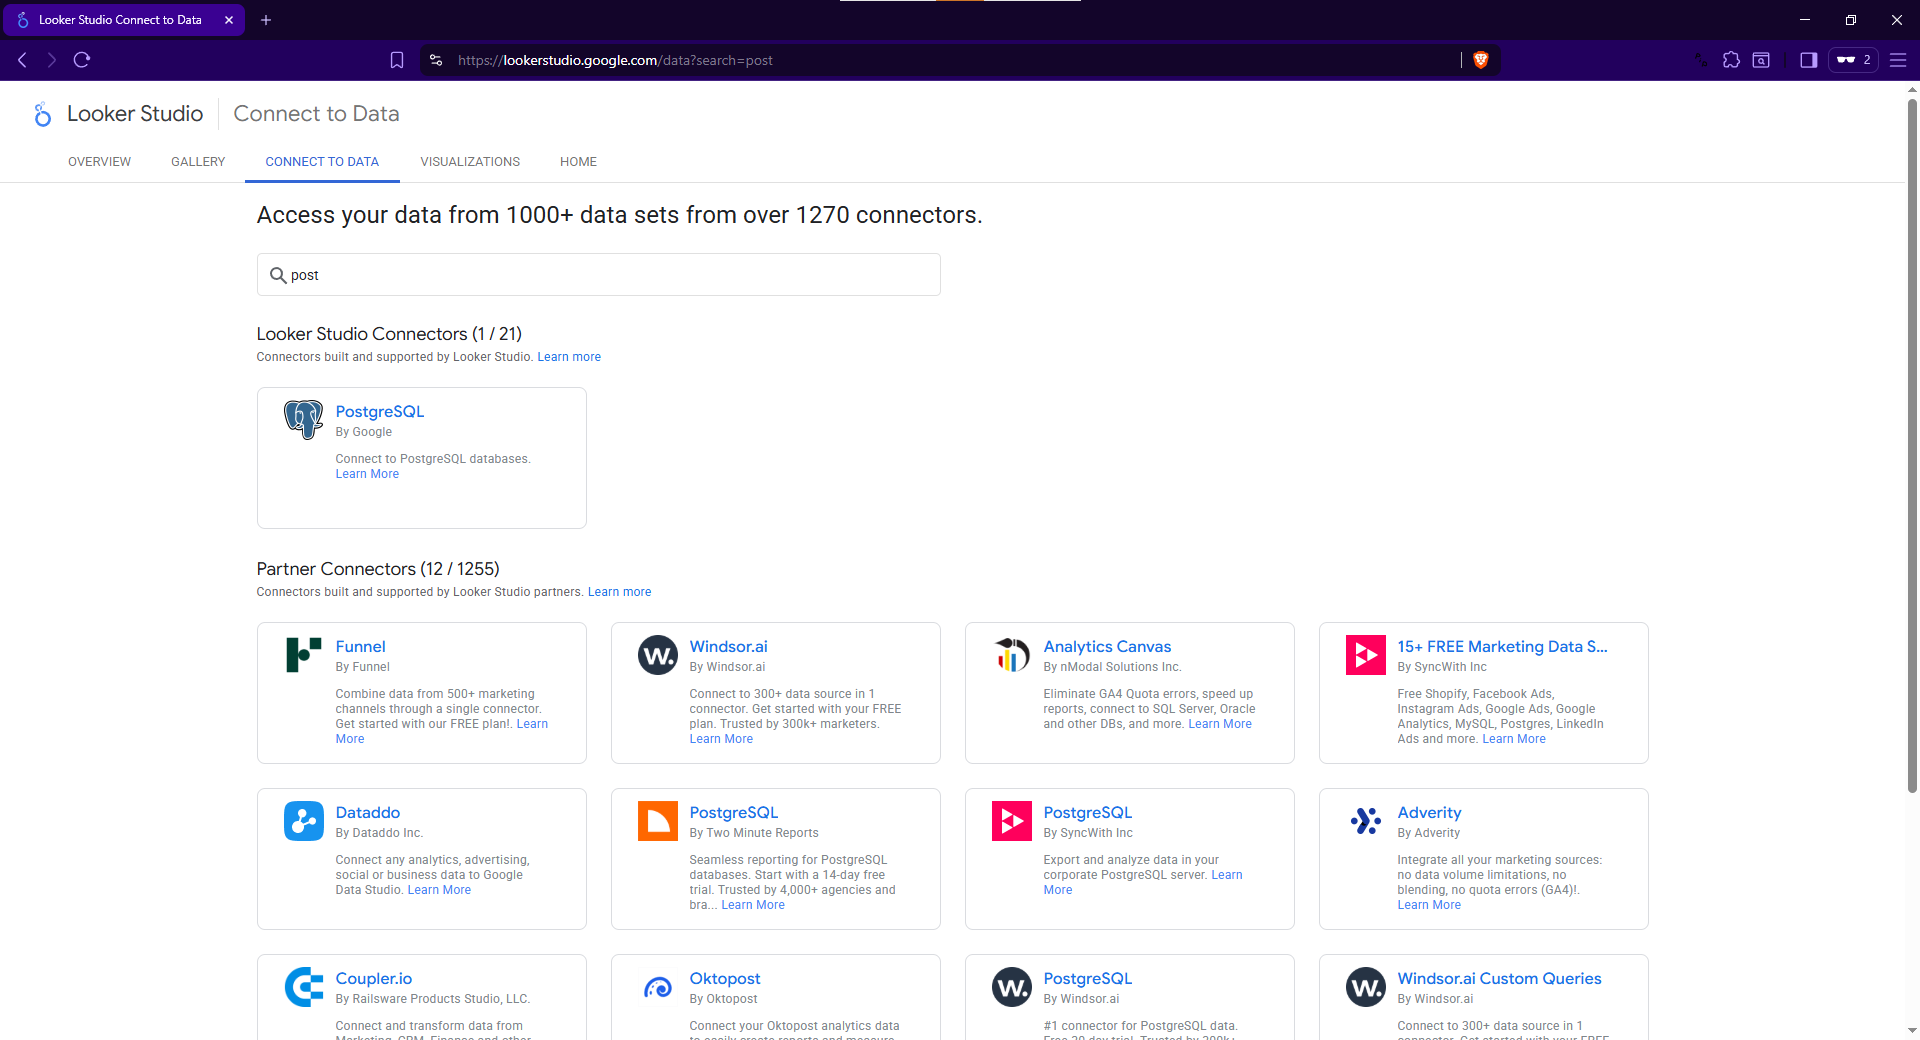Select the Connect to Data tab

click(322, 162)
